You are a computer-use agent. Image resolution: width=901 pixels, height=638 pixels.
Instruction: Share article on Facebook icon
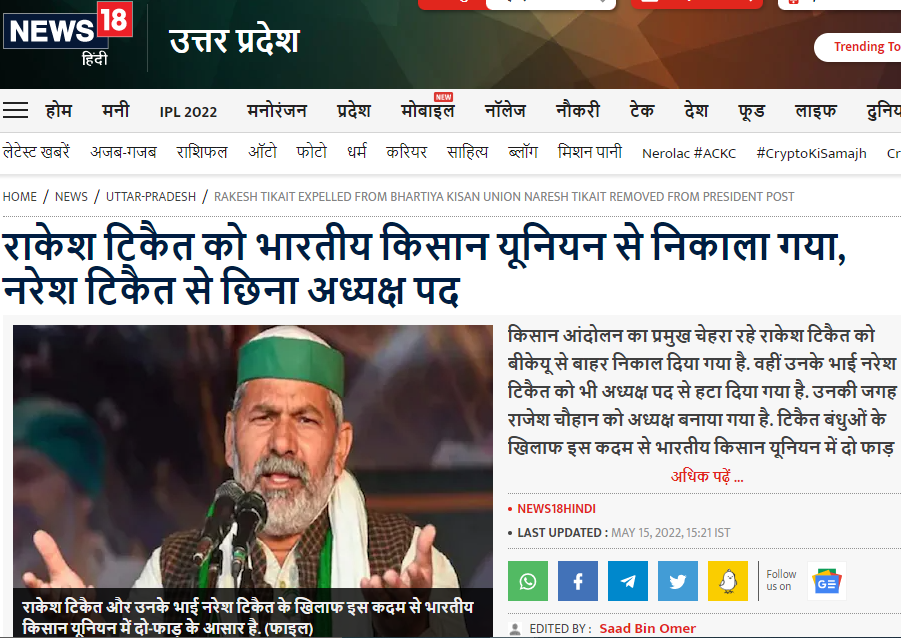(577, 581)
